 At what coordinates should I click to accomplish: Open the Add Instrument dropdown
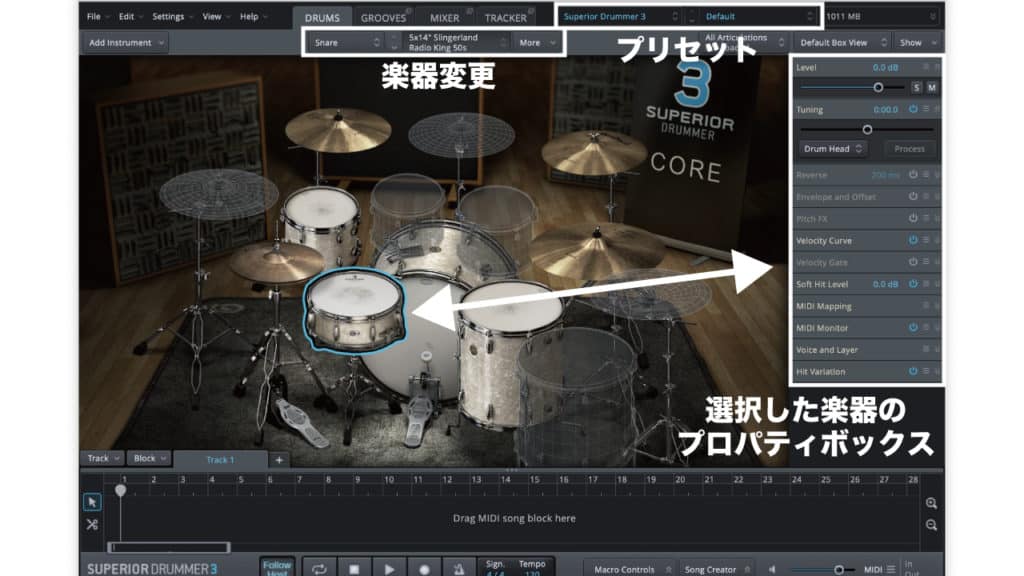[125, 42]
